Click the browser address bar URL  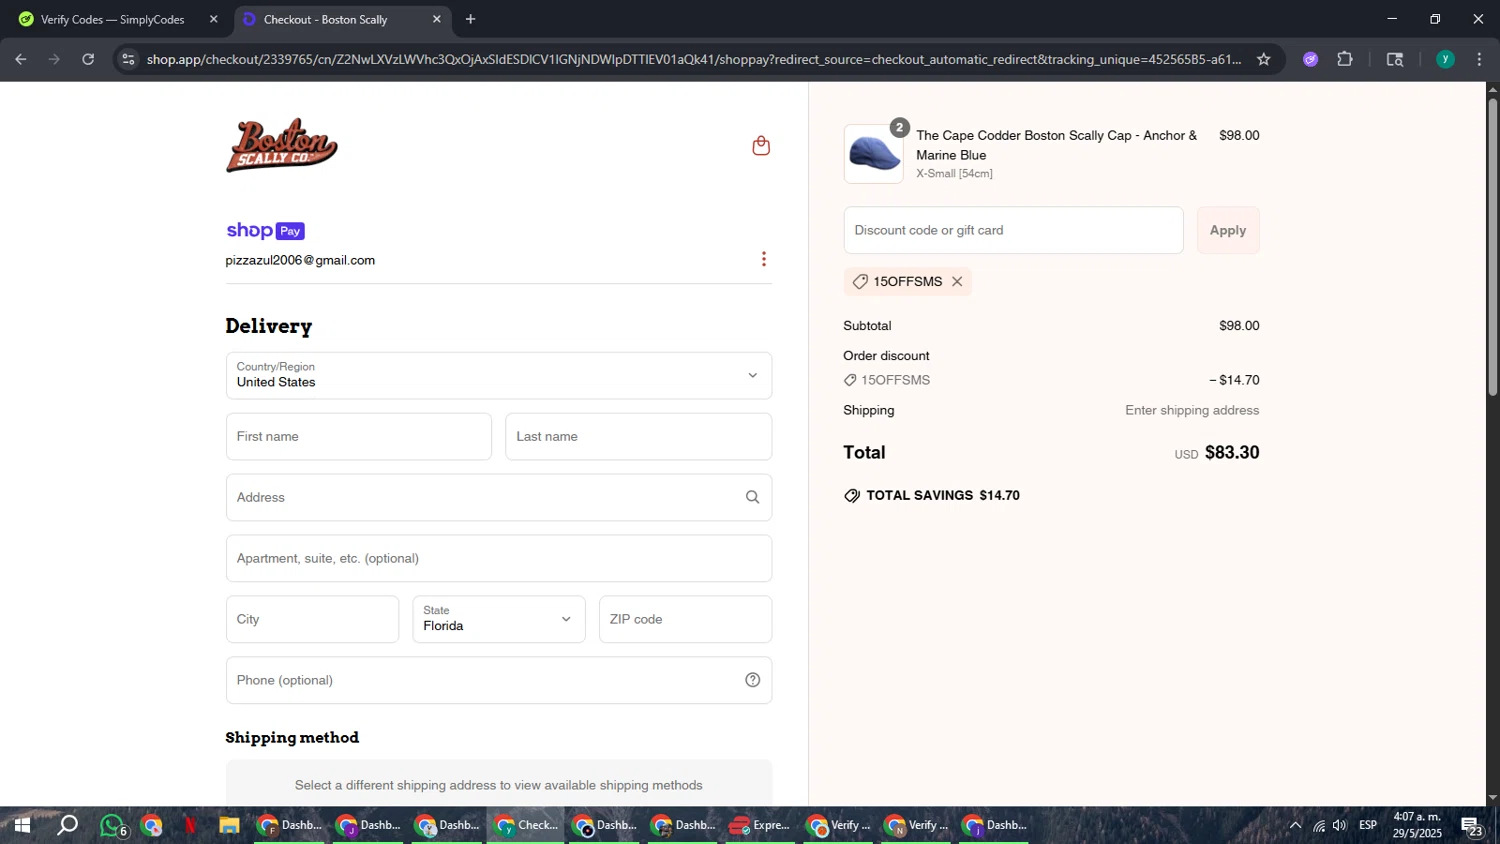694,59
